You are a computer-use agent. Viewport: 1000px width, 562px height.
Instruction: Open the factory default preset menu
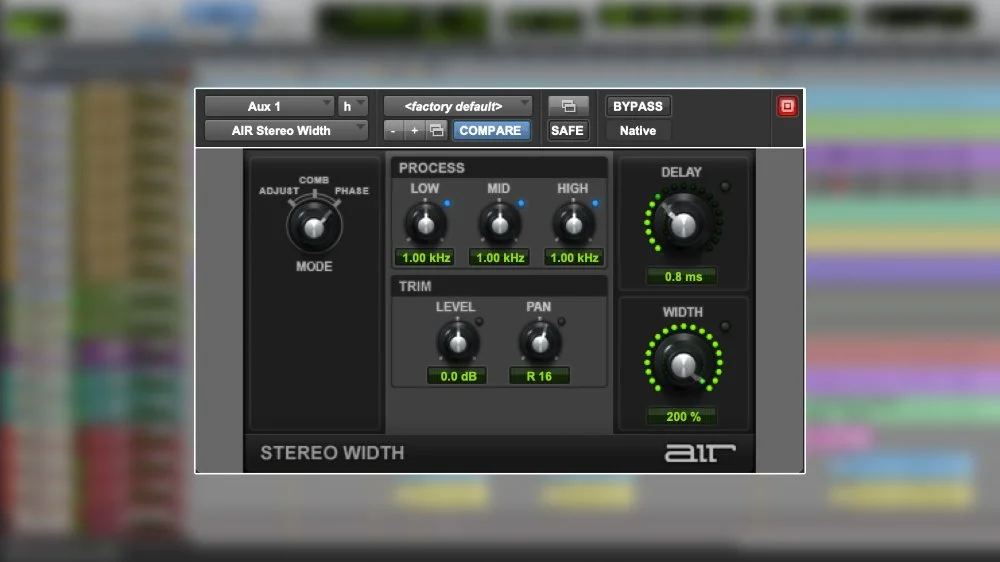(x=457, y=106)
